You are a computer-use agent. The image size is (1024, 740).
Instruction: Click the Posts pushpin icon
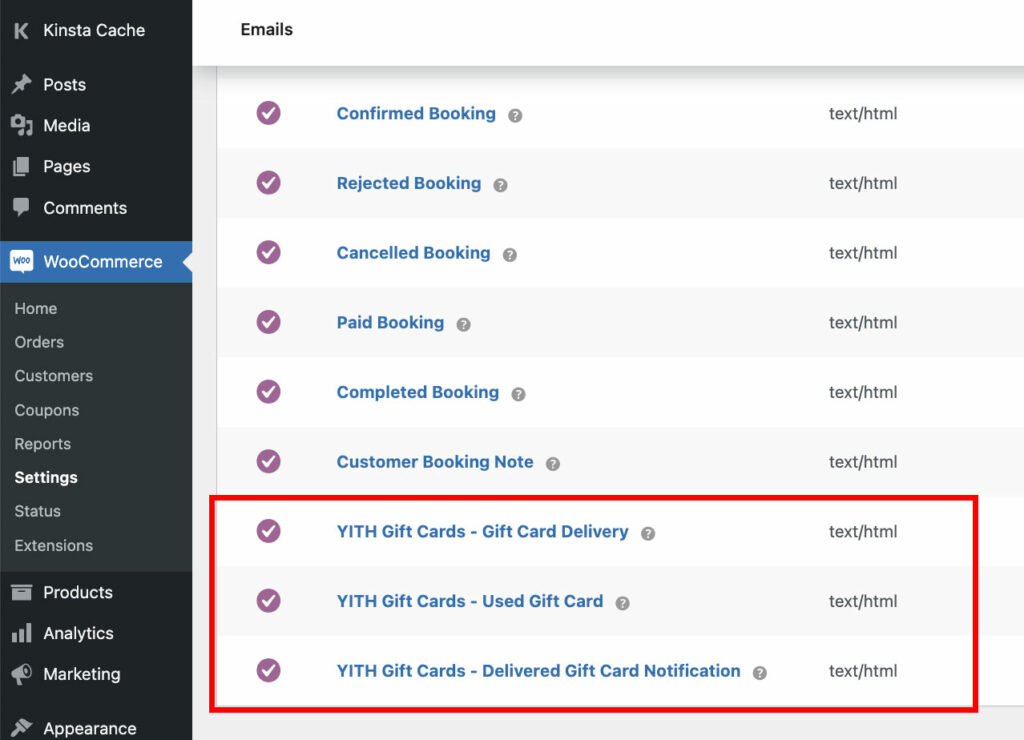21,84
